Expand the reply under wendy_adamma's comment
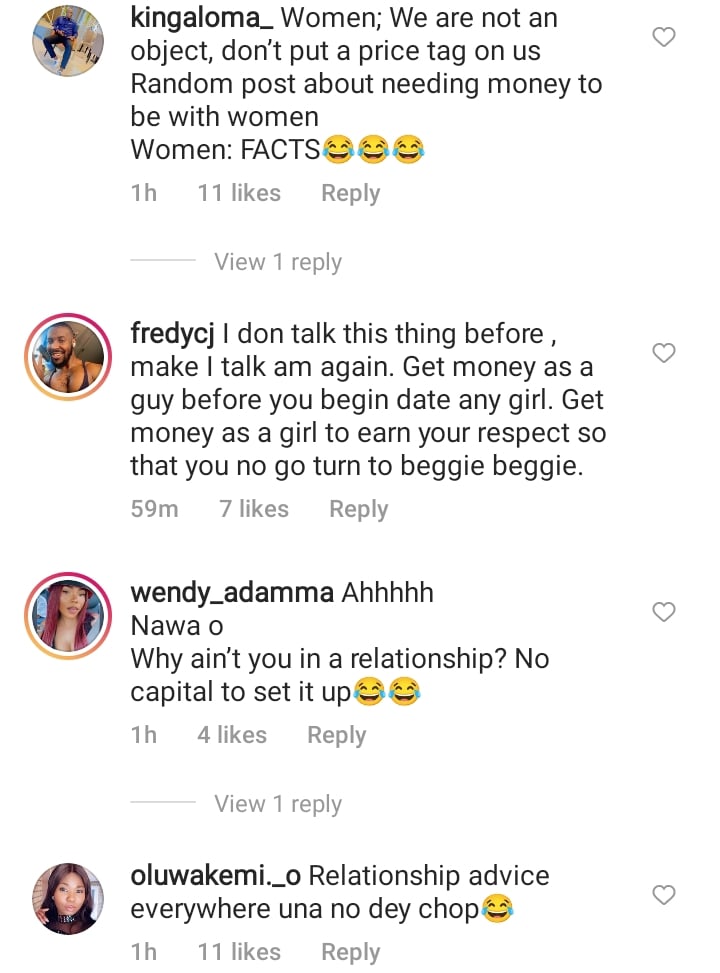This screenshot has width=720, height=973. (x=277, y=804)
